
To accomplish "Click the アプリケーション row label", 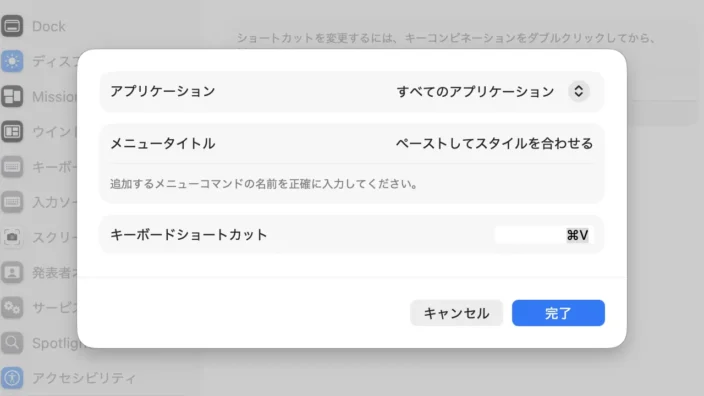I will pos(163,92).
